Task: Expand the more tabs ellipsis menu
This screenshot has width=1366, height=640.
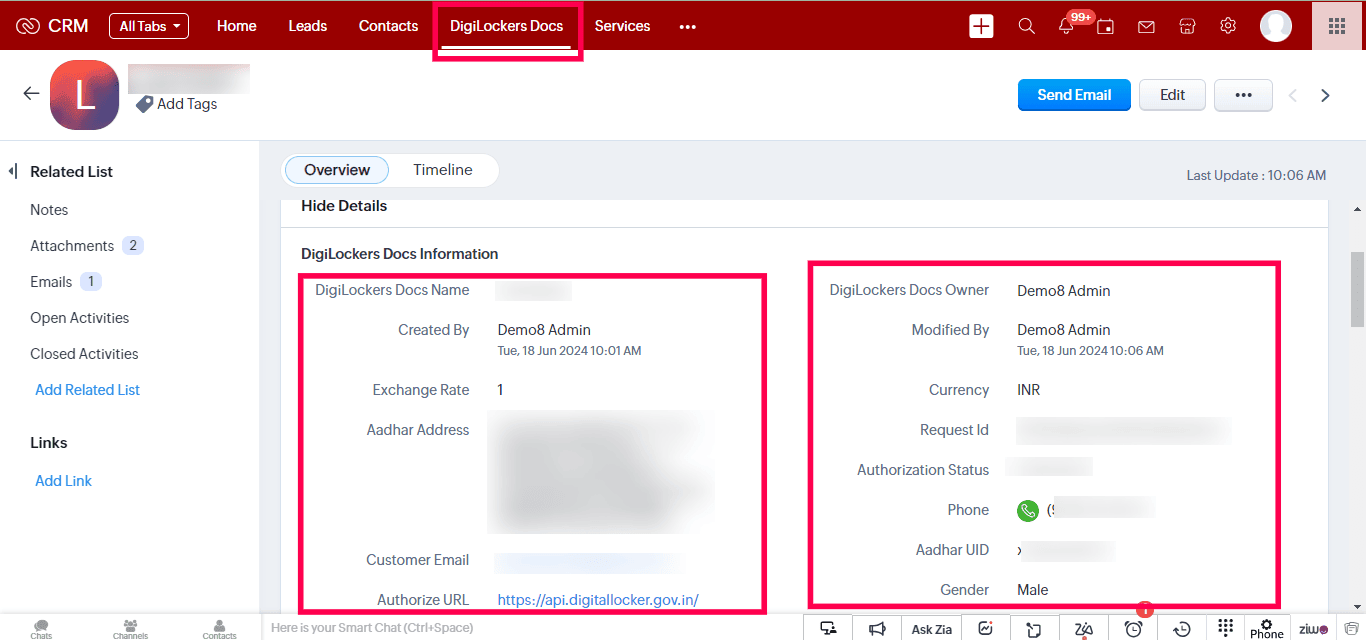Action: click(x=687, y=27)
